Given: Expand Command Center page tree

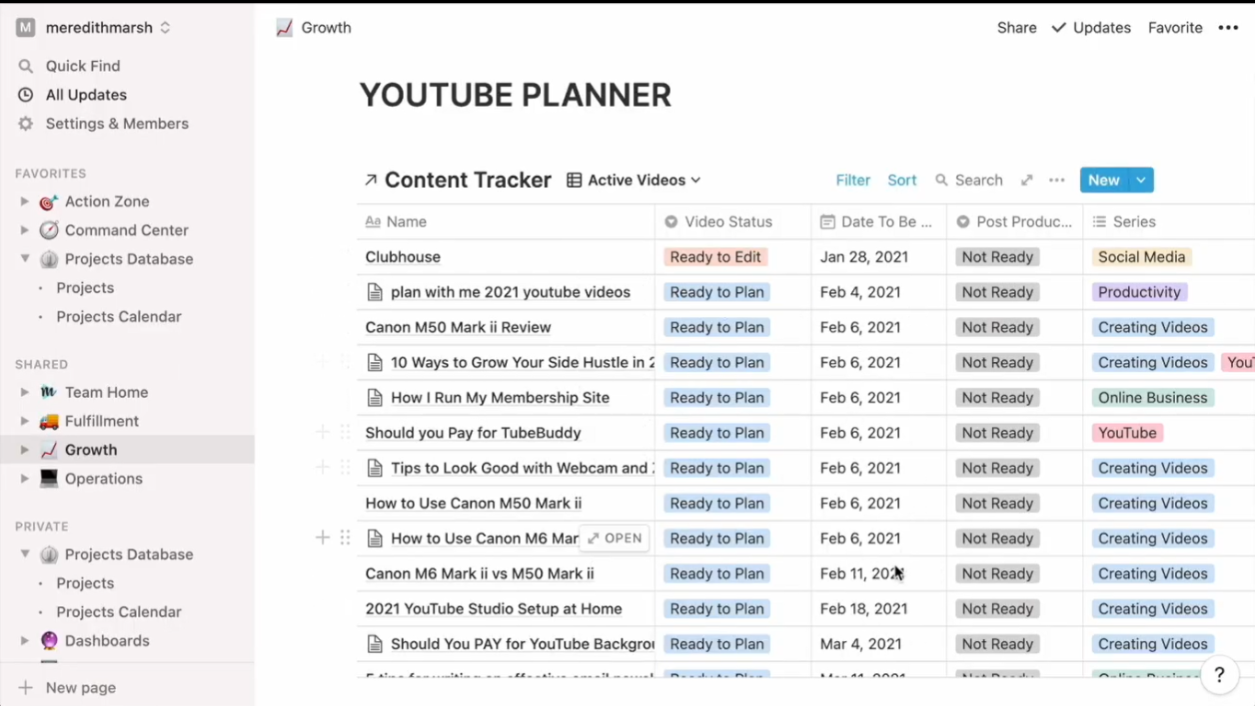Looking at the screenshot, I should 25,230.
